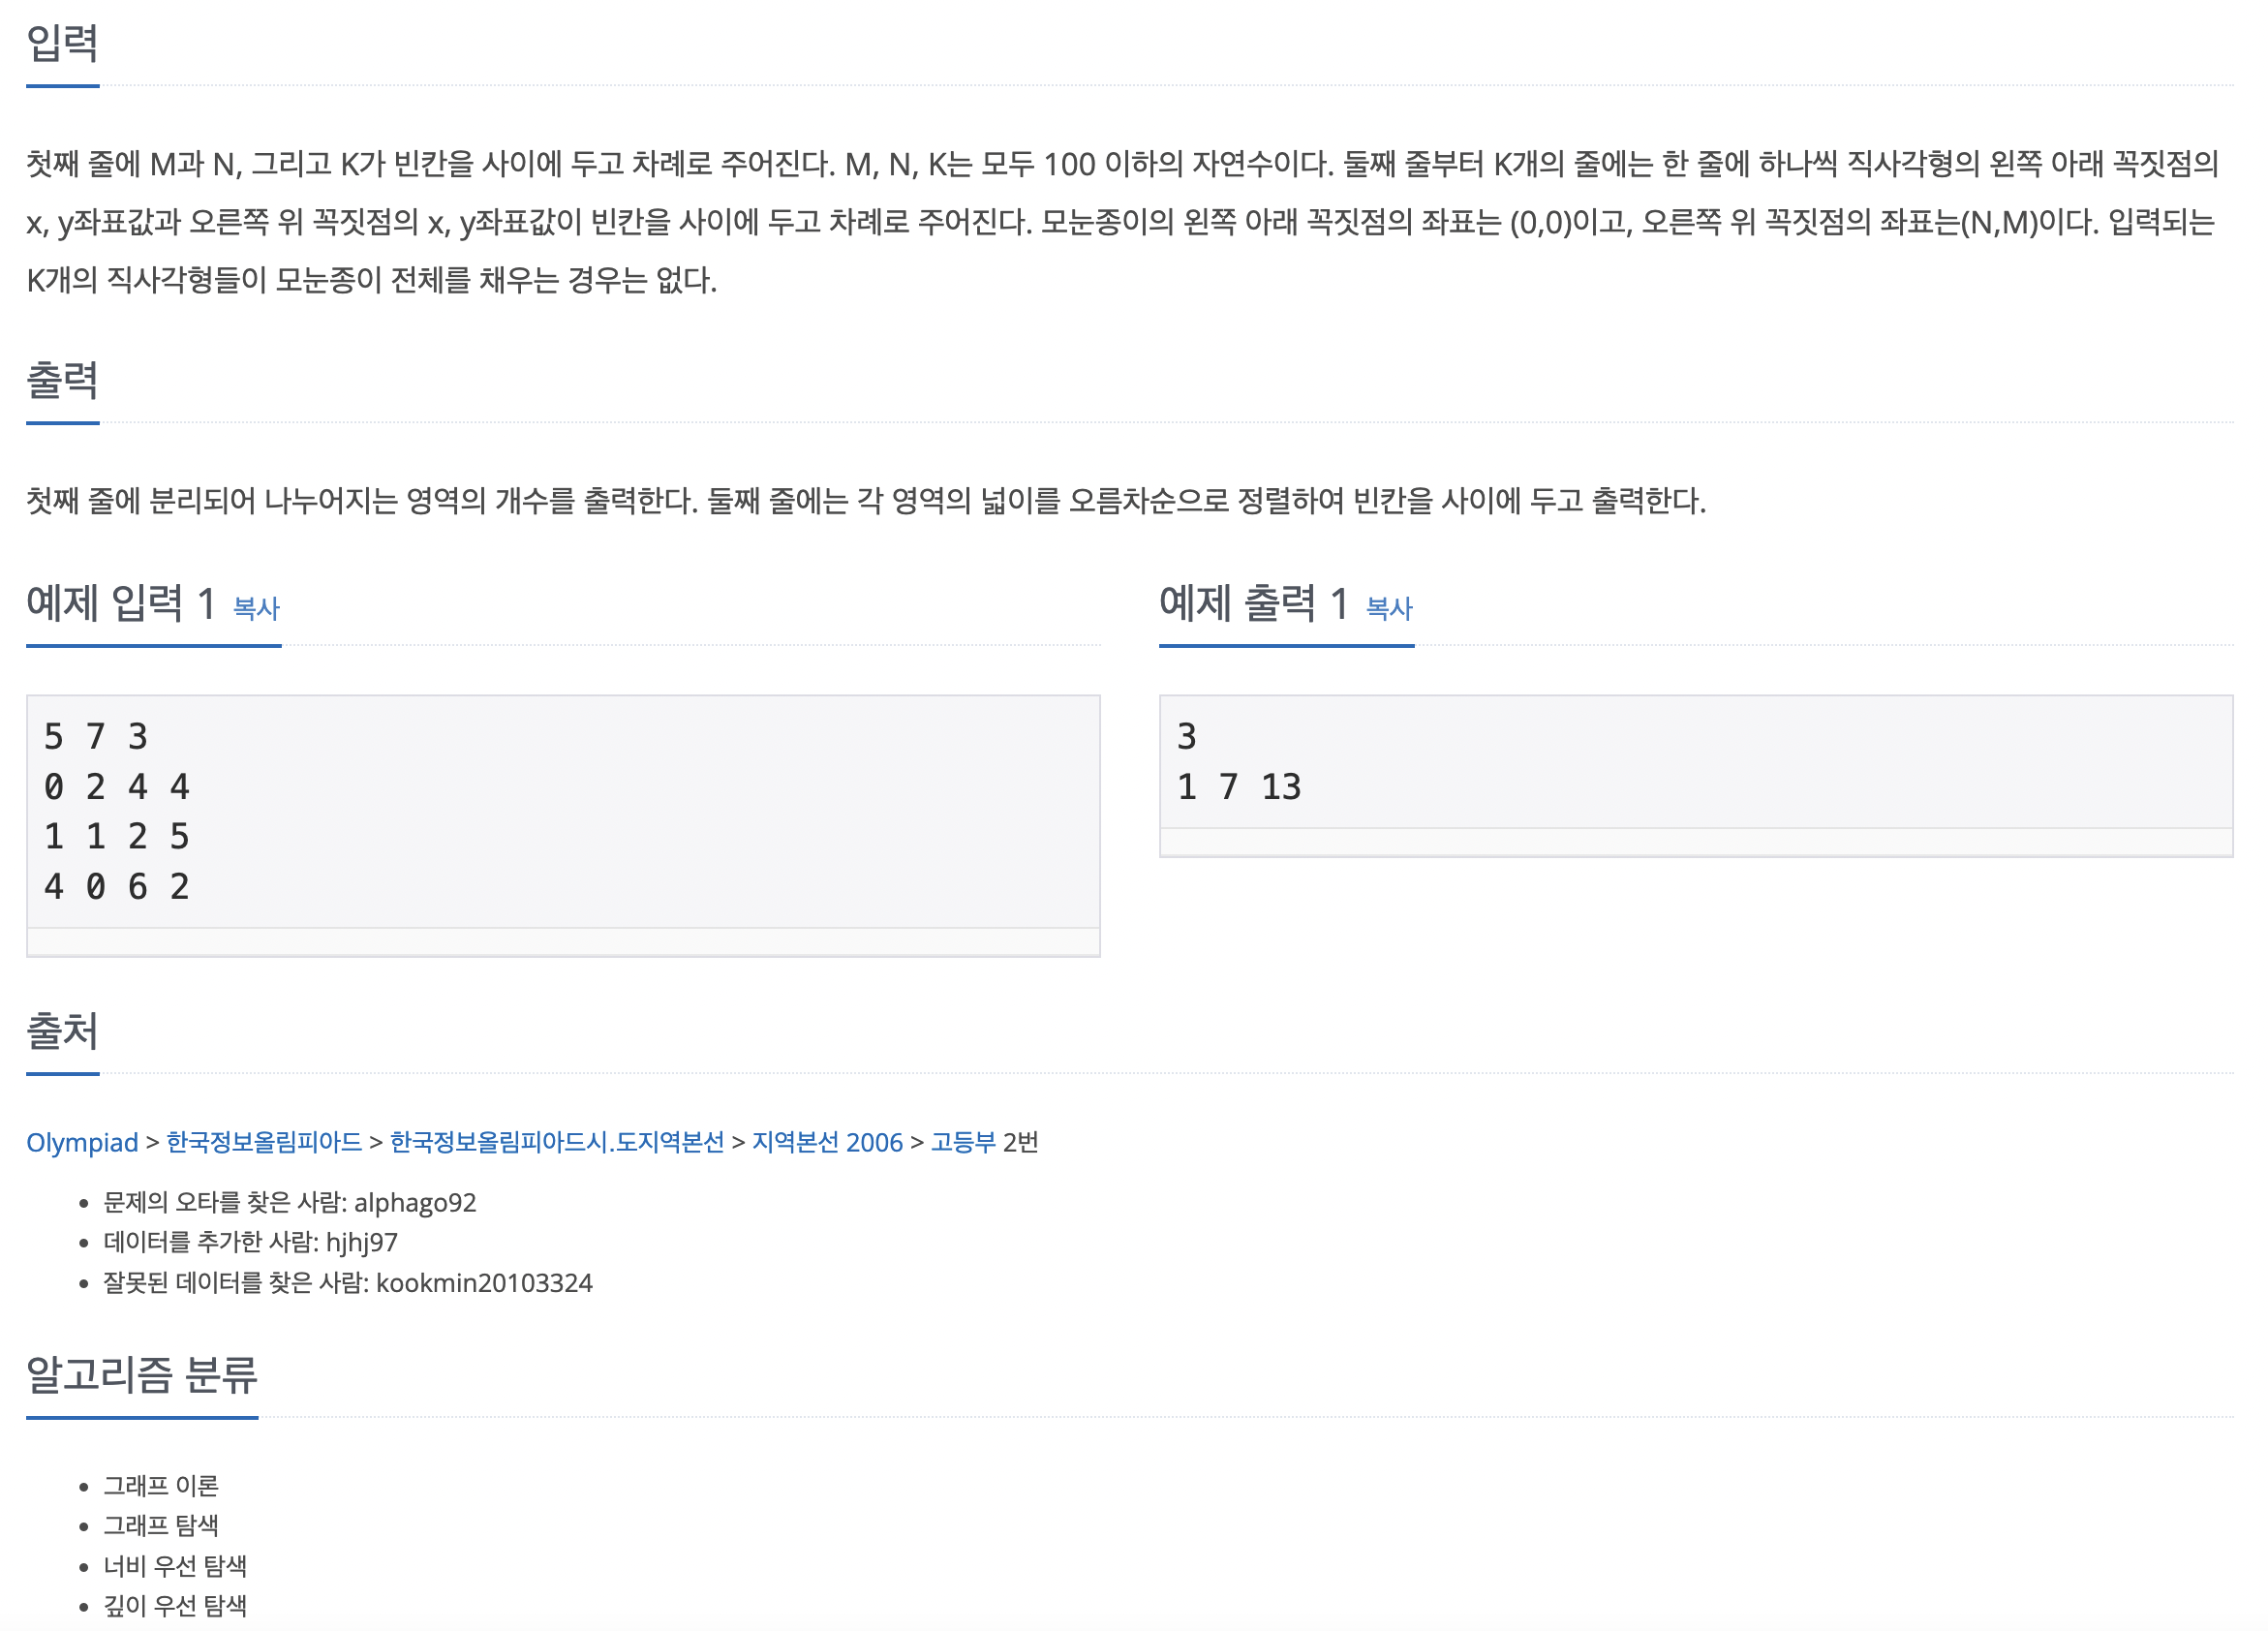Click the 알고리즘 분류 heading
The width and height of the screenshot is (2268, 1631).
pyautogui.click(x=142, y=1375)
